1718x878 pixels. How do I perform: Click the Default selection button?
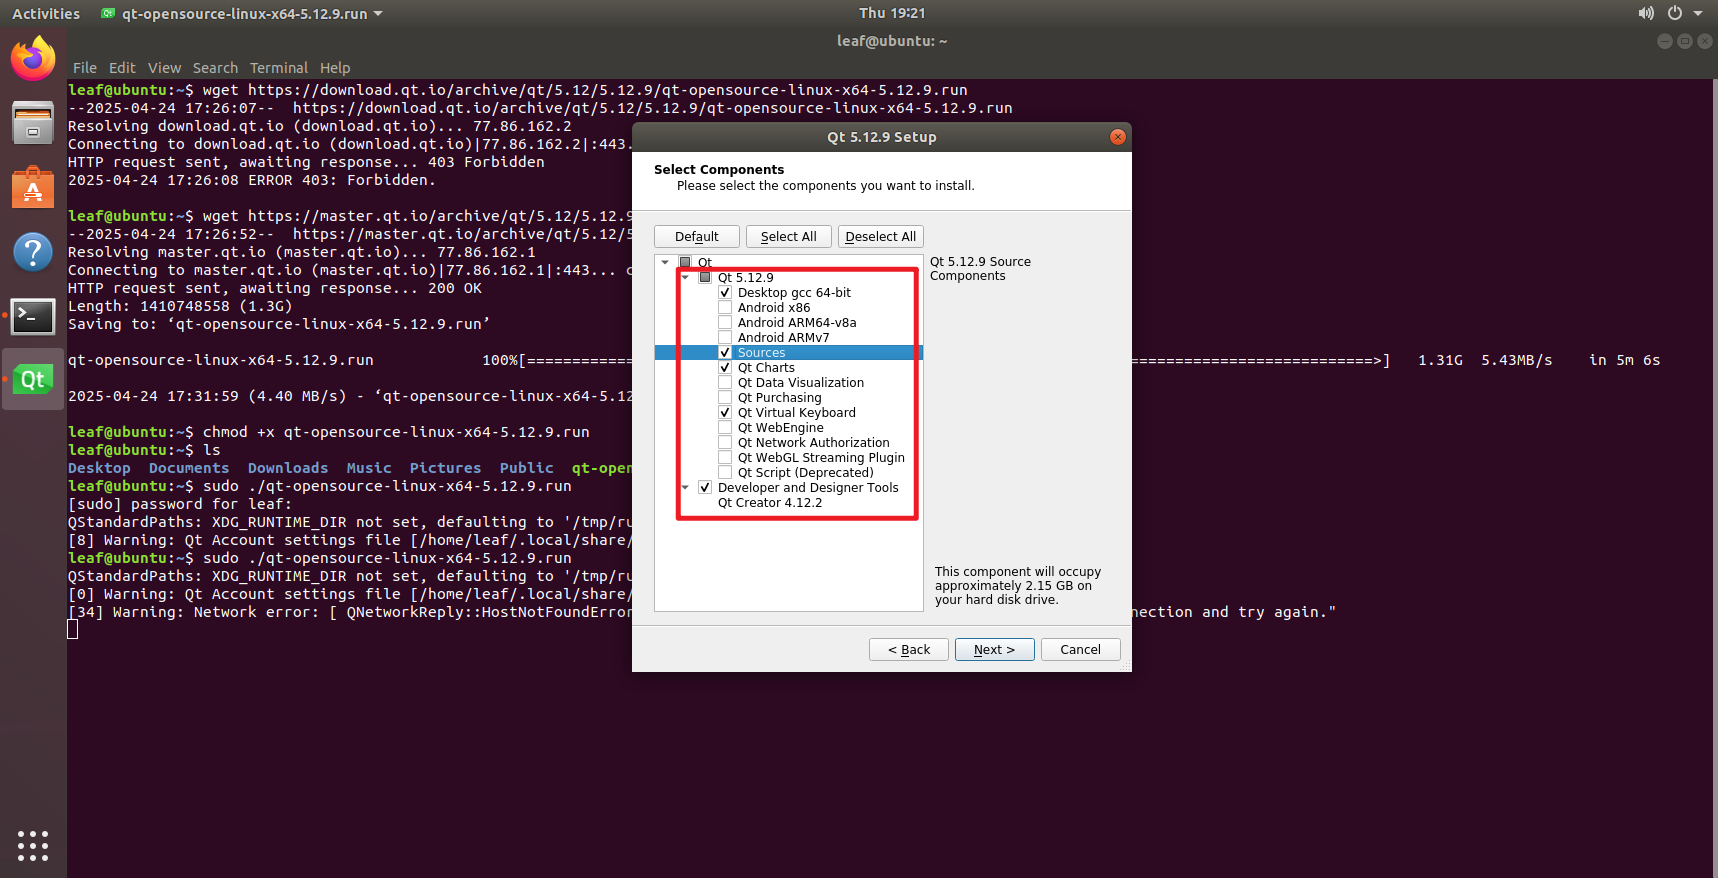[697, 236]
